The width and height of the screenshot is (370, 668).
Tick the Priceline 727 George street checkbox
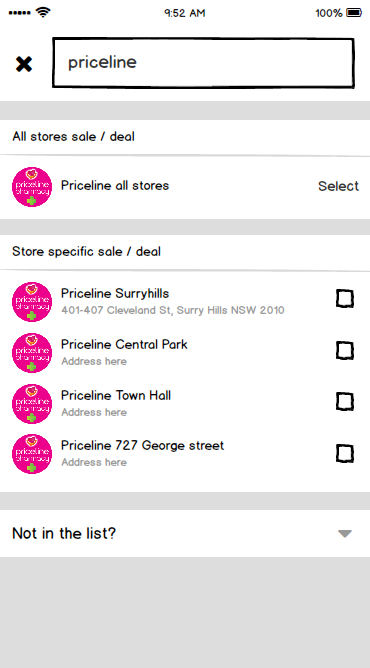click(344, 453)
